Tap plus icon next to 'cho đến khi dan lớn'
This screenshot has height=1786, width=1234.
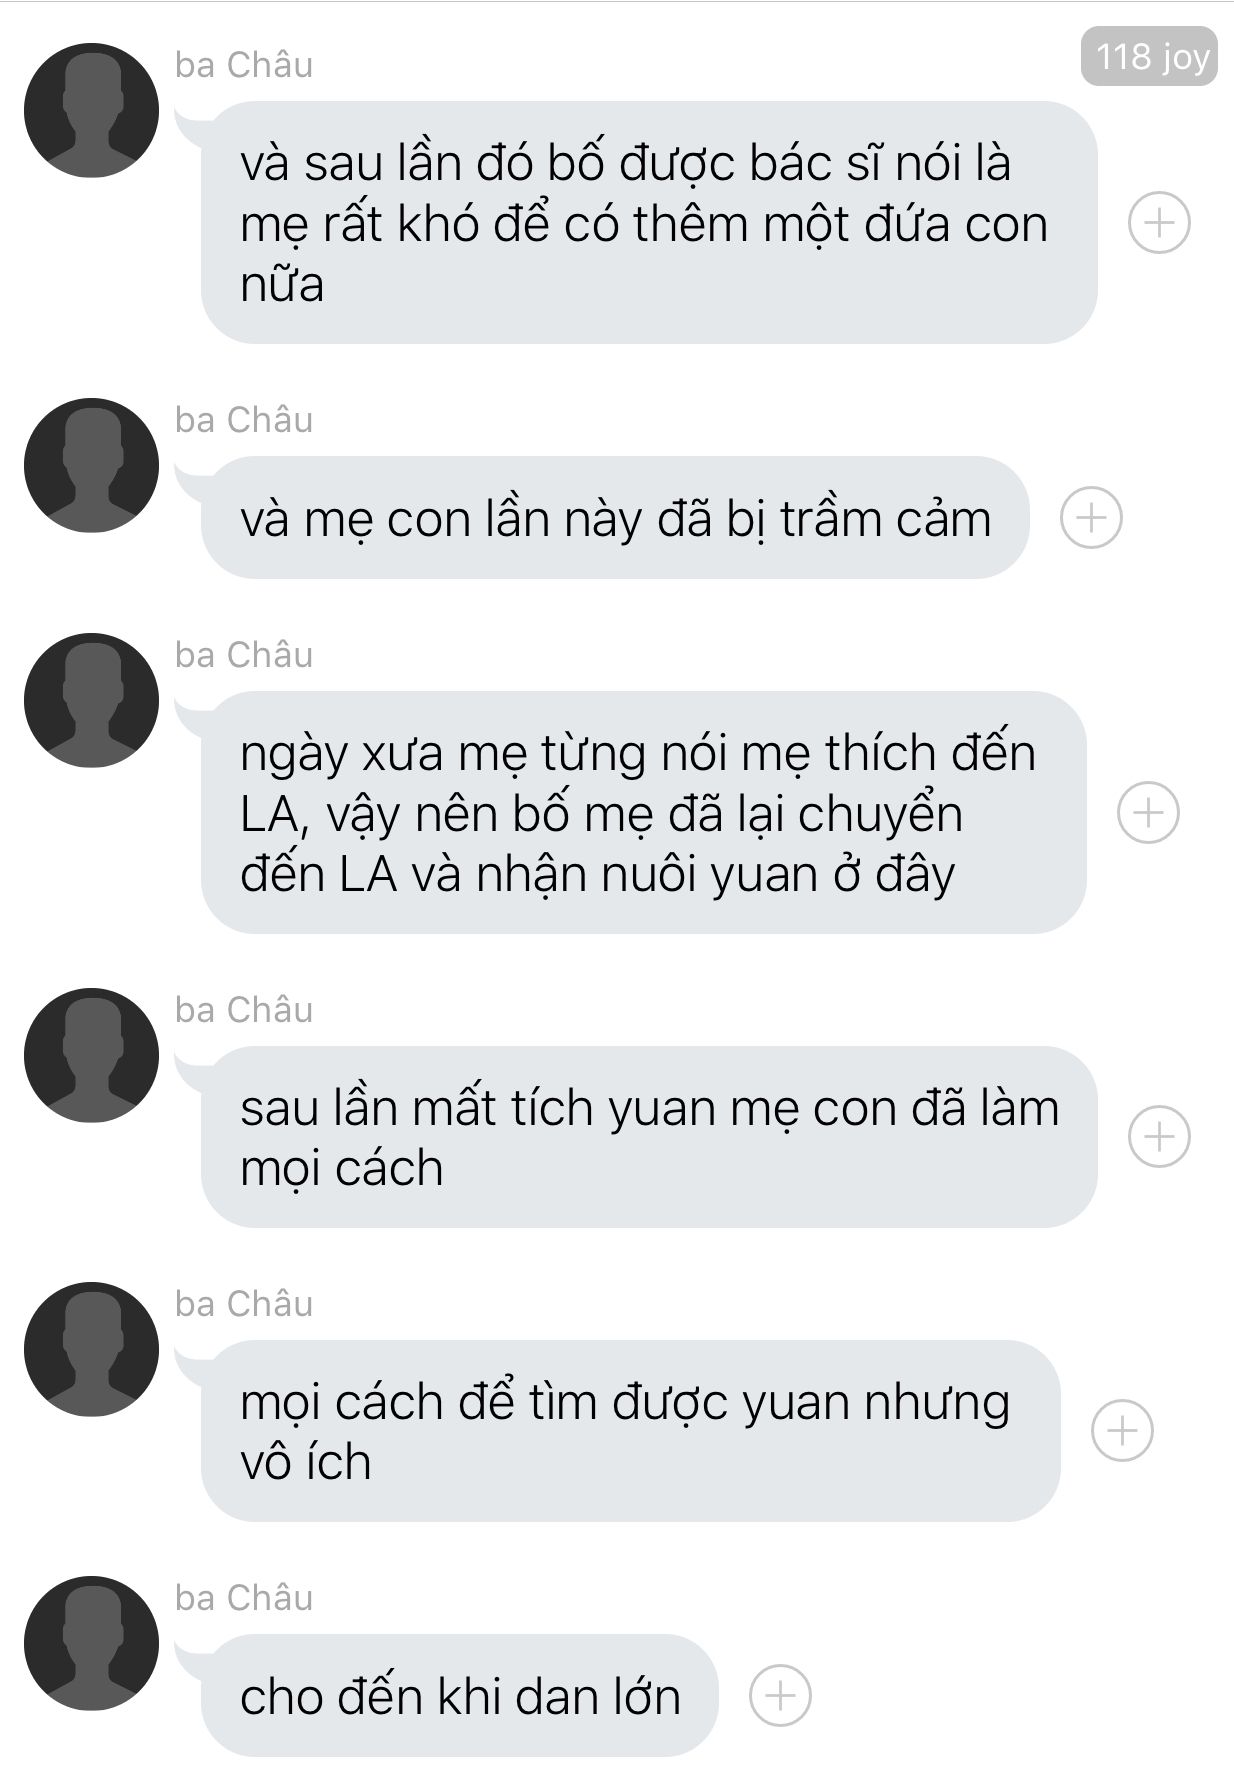tap(780, 1695)
